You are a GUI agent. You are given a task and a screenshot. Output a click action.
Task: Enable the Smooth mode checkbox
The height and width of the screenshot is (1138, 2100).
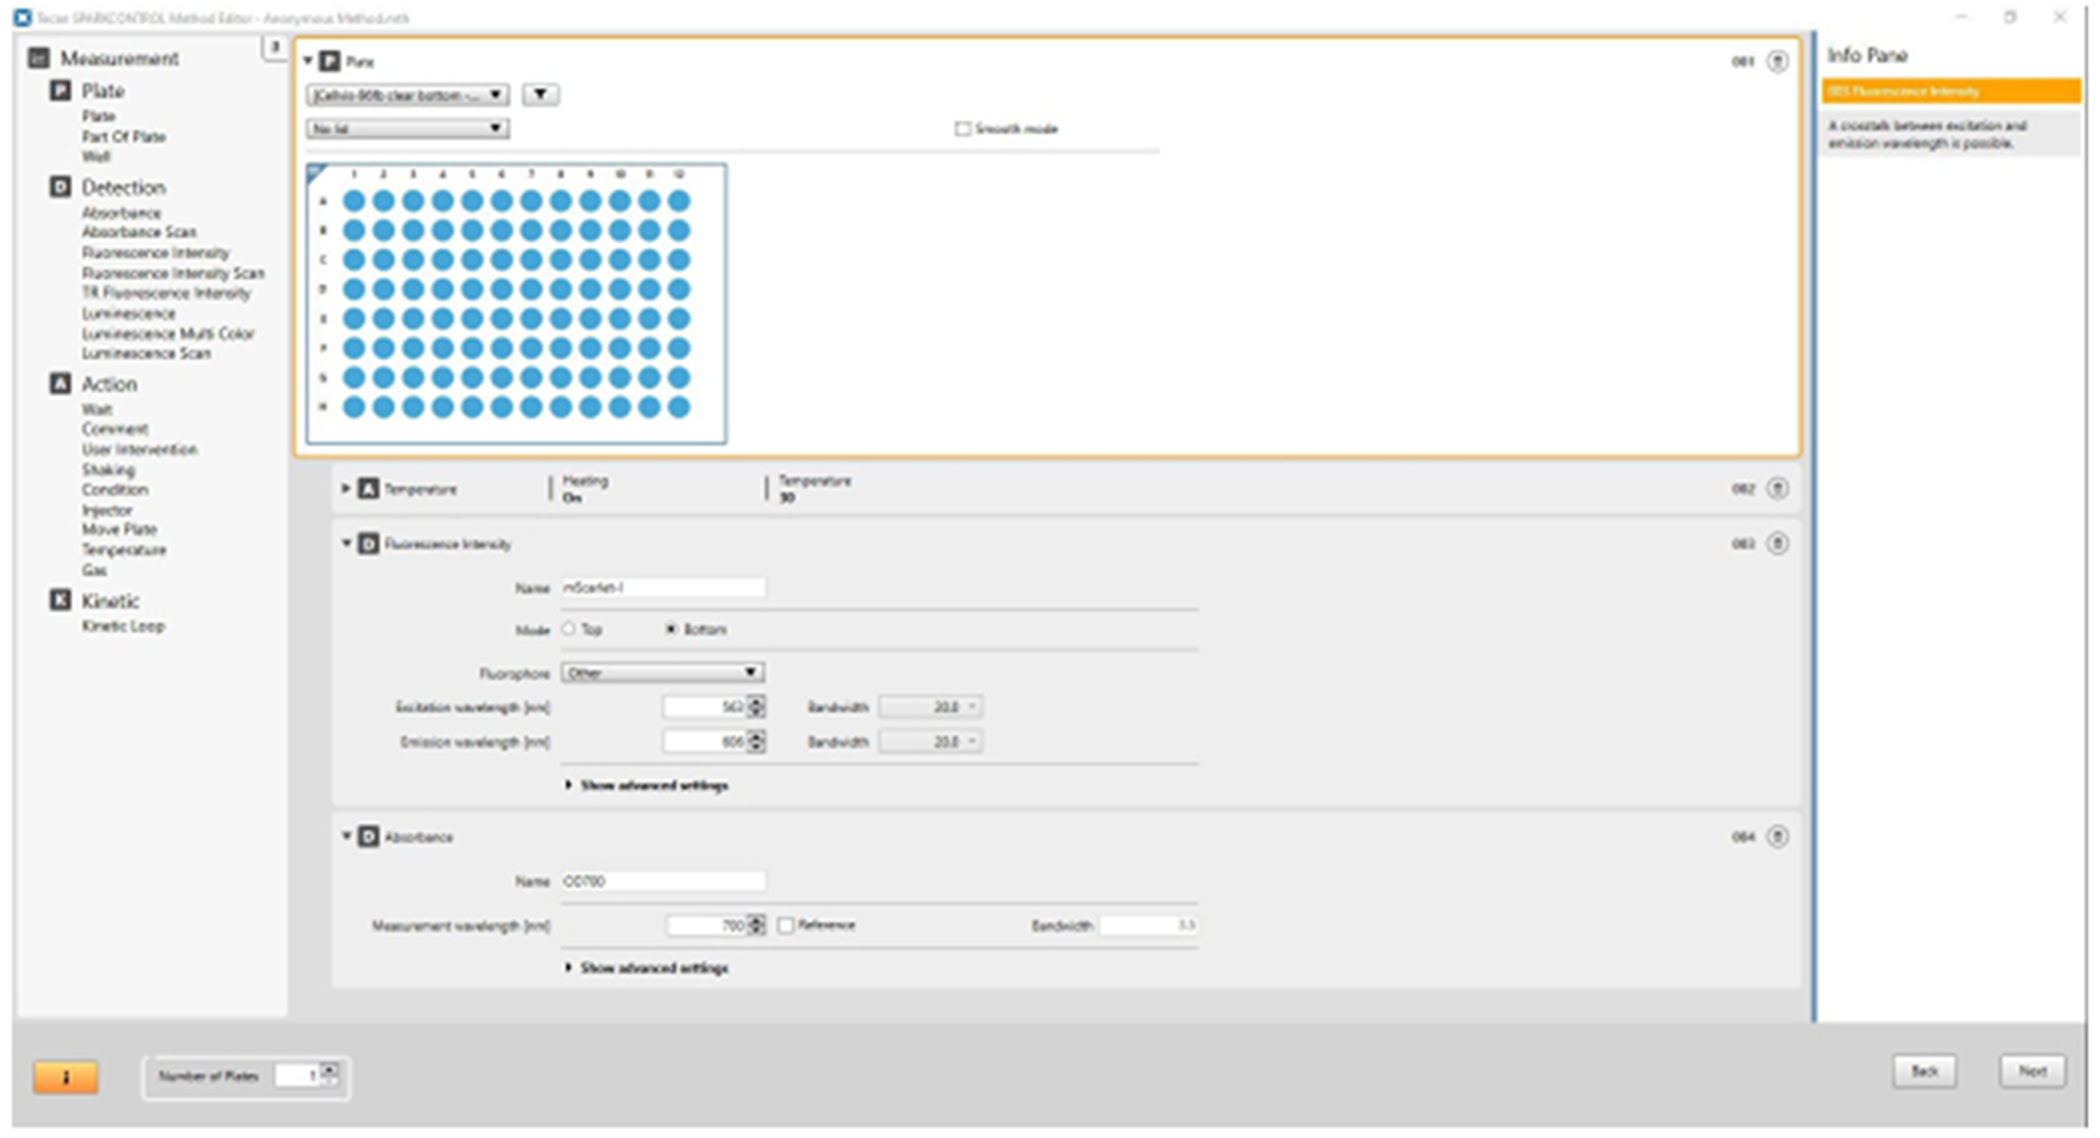963,129
